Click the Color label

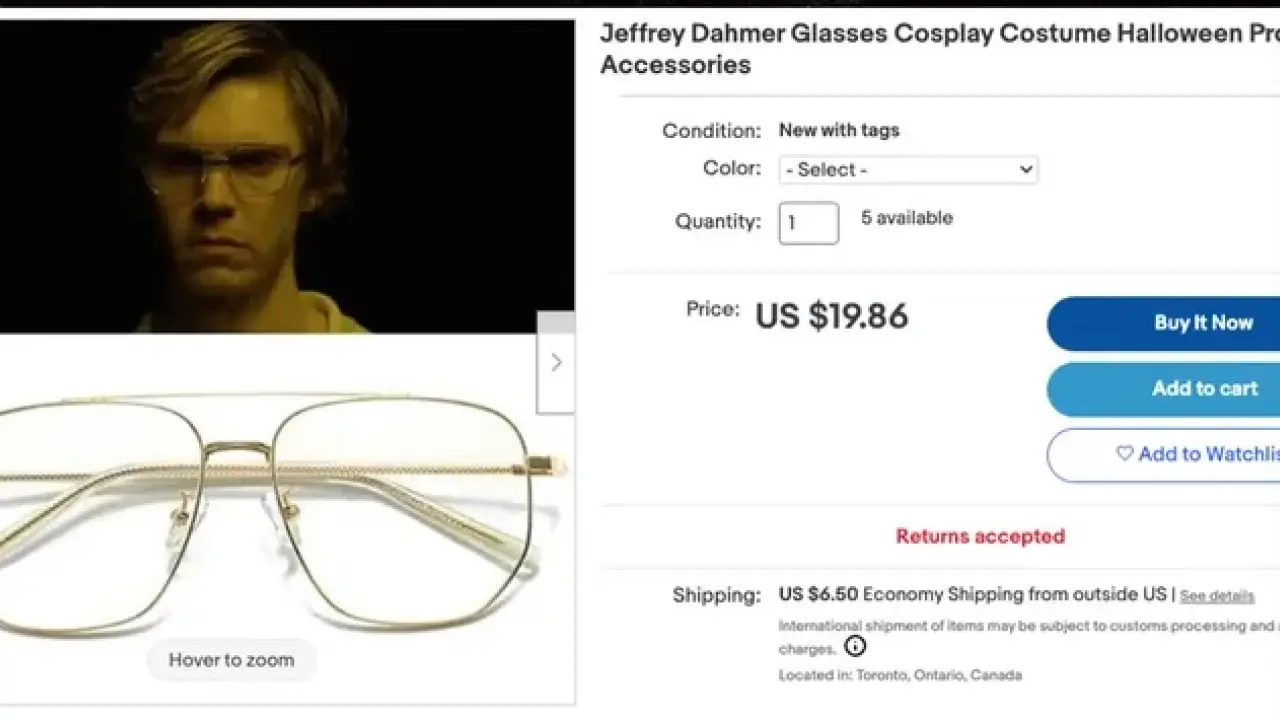click(731, 168)
